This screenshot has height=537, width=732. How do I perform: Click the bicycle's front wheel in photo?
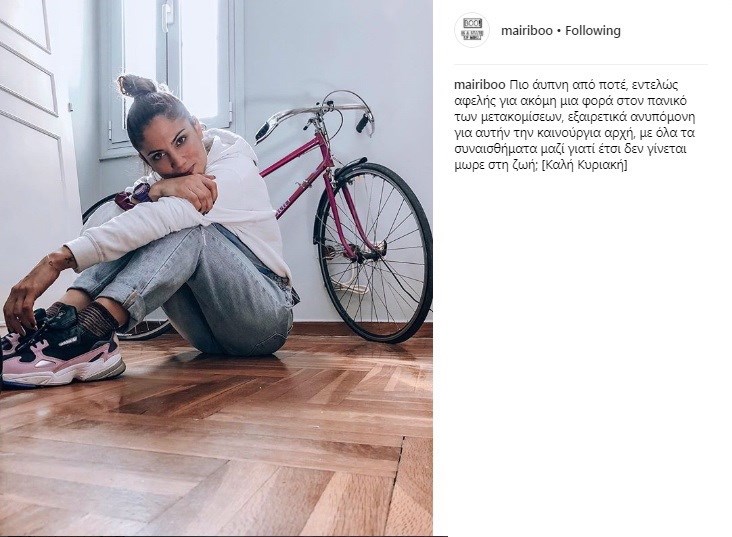(375, 252)
